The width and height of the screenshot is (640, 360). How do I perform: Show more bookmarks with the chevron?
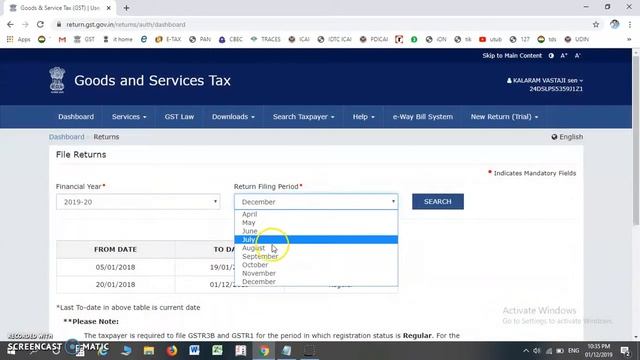(x=629, y=39)
